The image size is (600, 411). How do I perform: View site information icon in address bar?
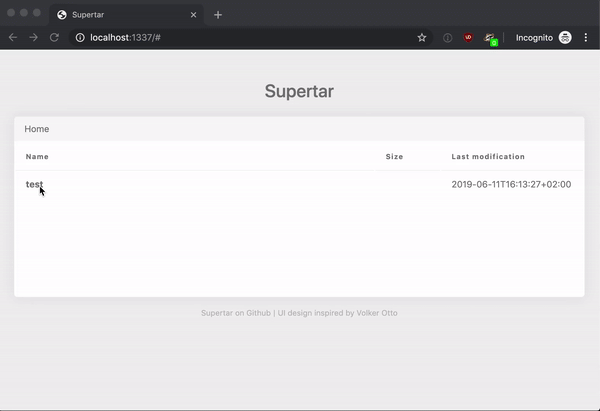(80, 38)
